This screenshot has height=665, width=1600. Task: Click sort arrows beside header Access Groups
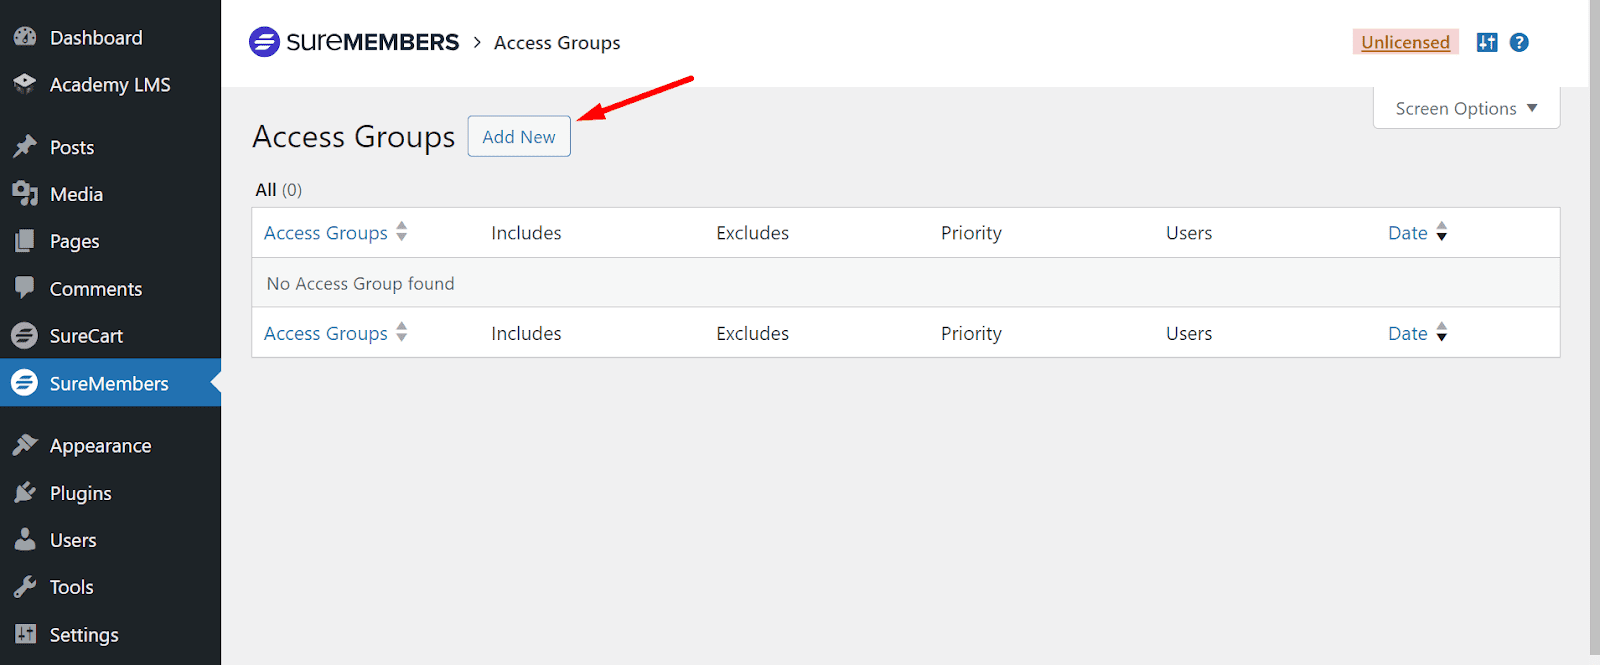[x=402, y=232]
